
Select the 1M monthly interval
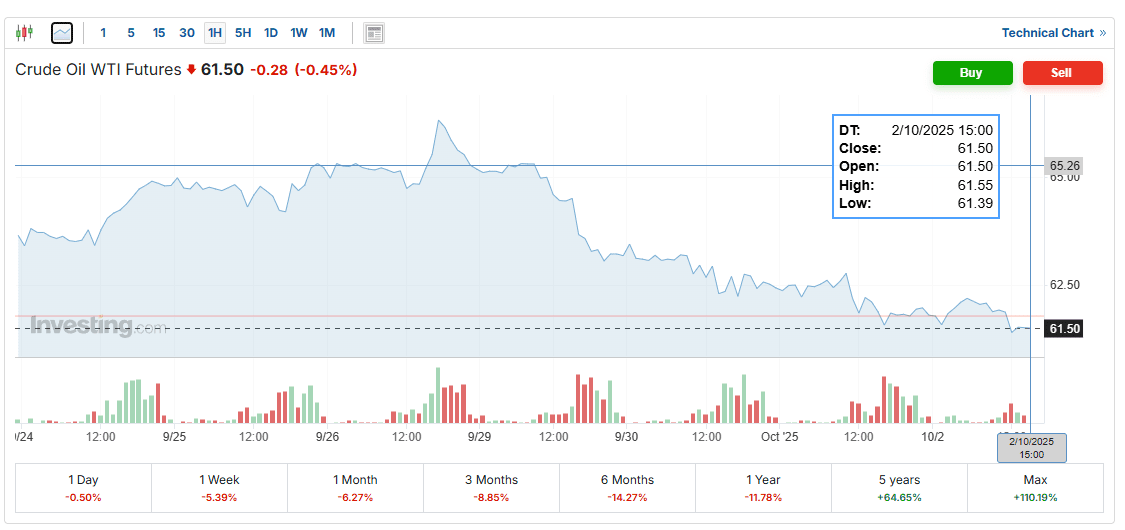[x=327, y=33]
